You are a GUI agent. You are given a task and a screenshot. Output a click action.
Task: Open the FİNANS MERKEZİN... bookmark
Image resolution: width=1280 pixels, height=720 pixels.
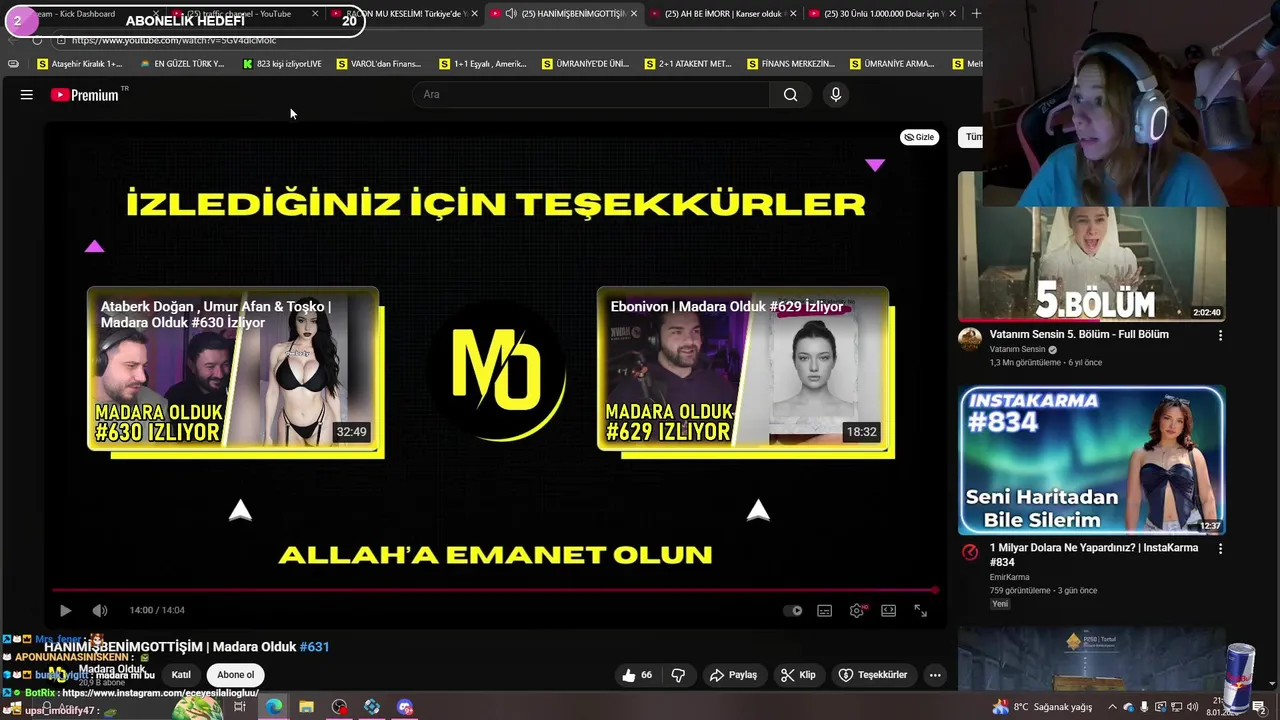(790, 64)
